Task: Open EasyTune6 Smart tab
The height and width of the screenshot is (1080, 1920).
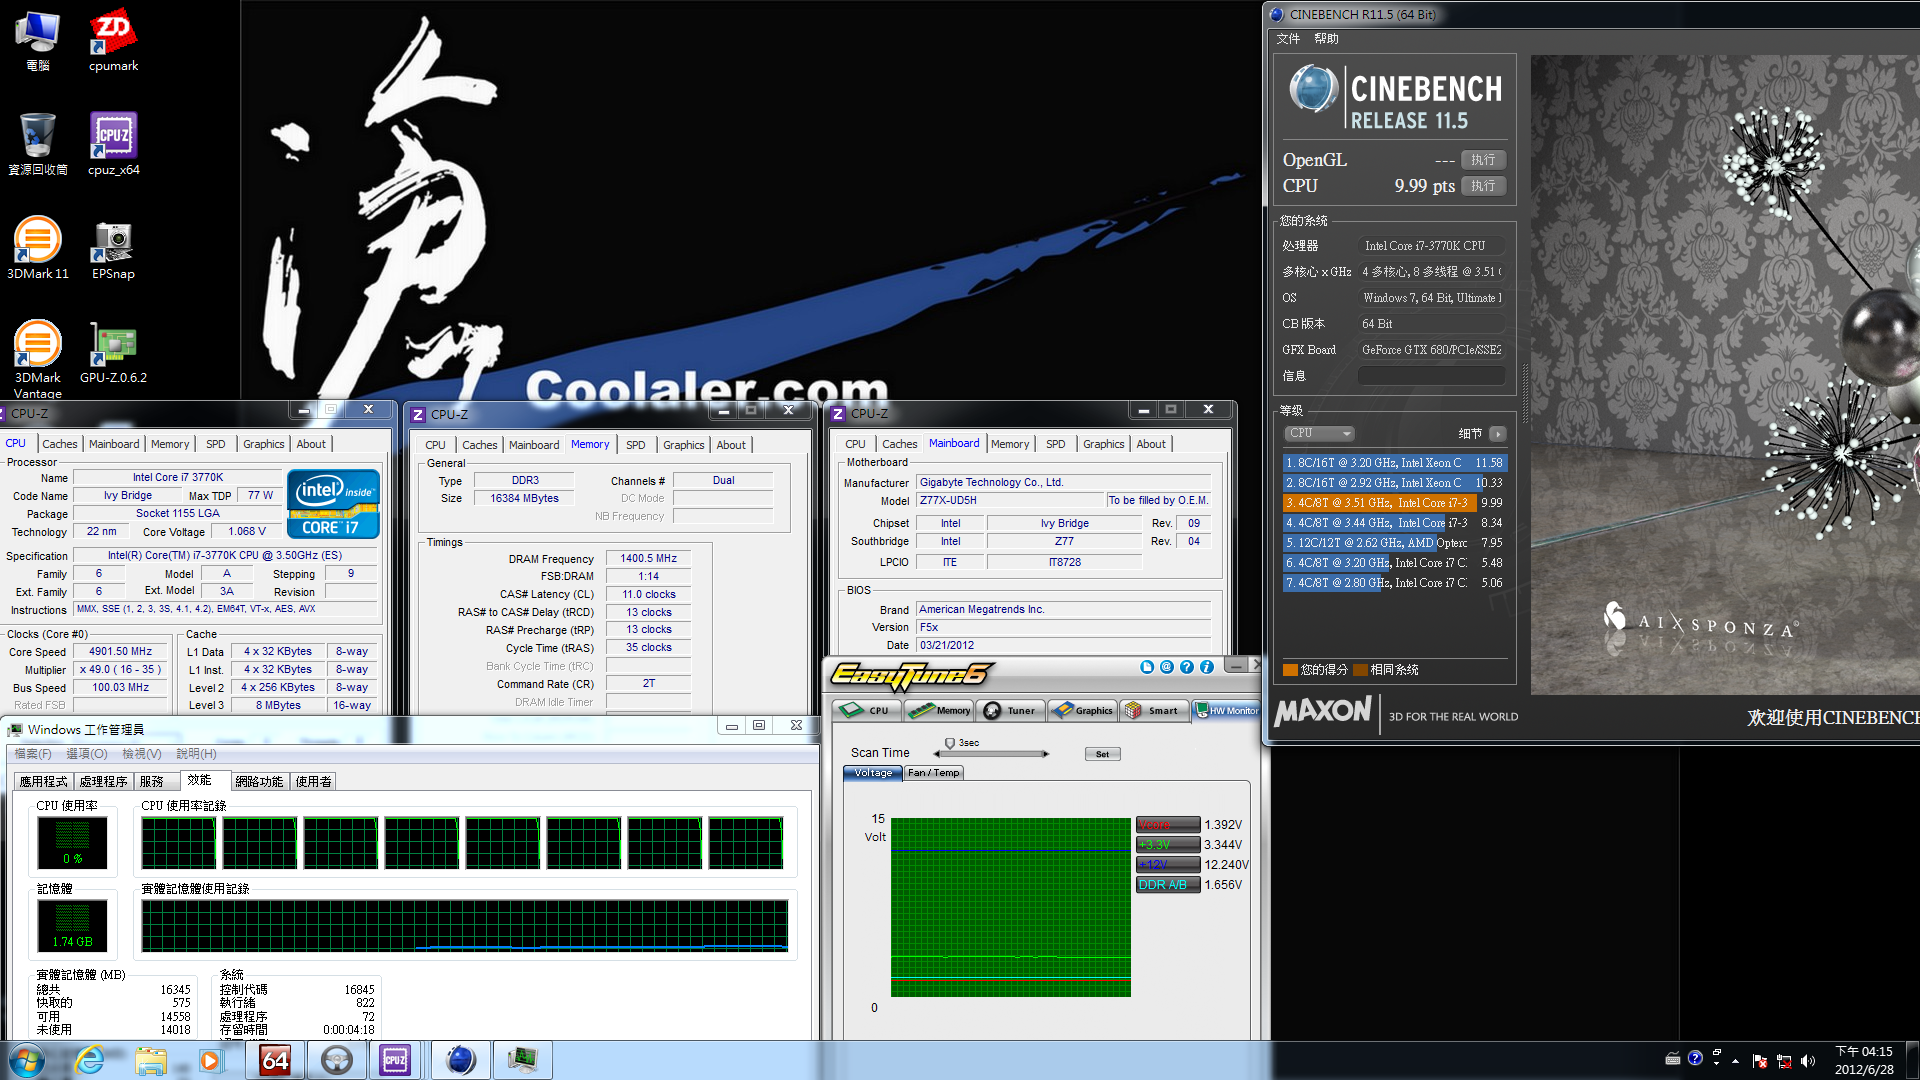Action: click(x=1154, y=710)
